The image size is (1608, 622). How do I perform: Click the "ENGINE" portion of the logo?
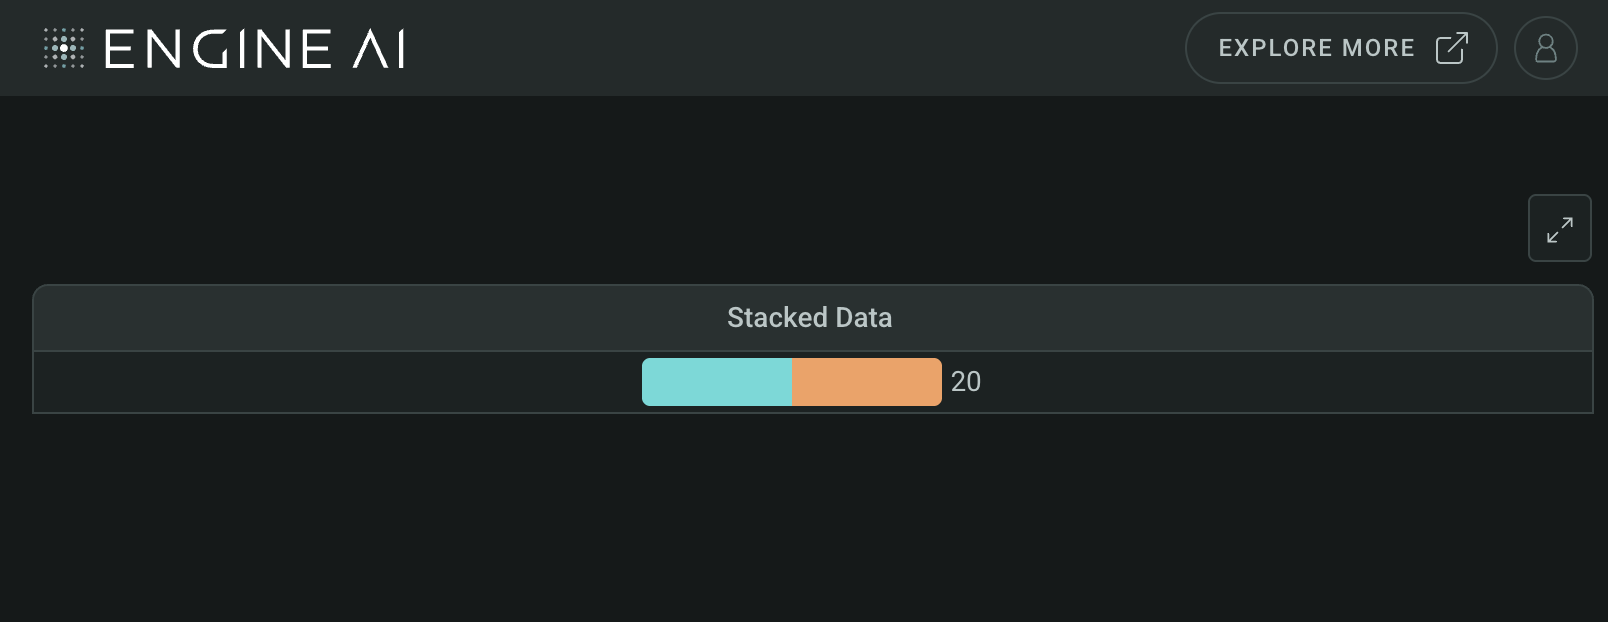218,49
